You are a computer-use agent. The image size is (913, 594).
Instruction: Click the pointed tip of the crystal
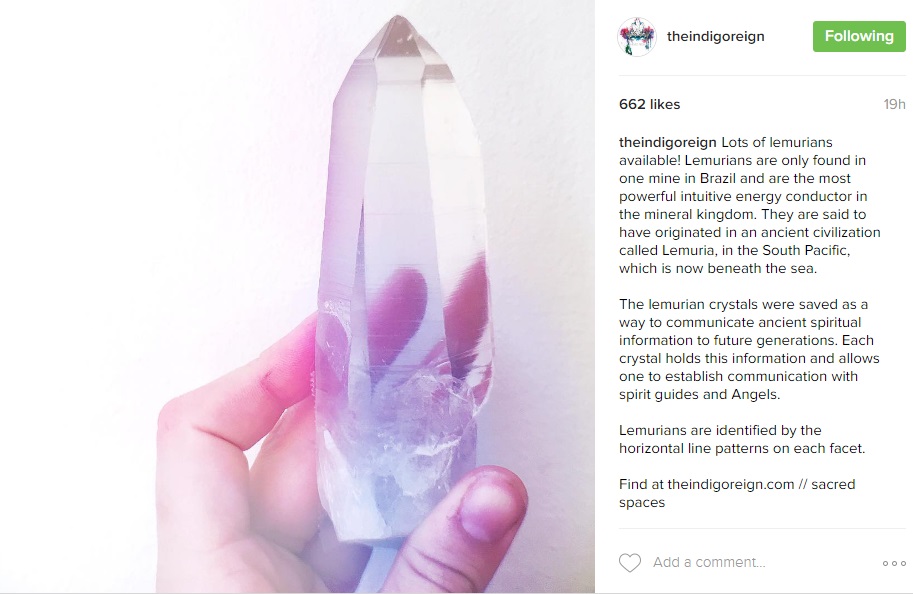point(398,35)
